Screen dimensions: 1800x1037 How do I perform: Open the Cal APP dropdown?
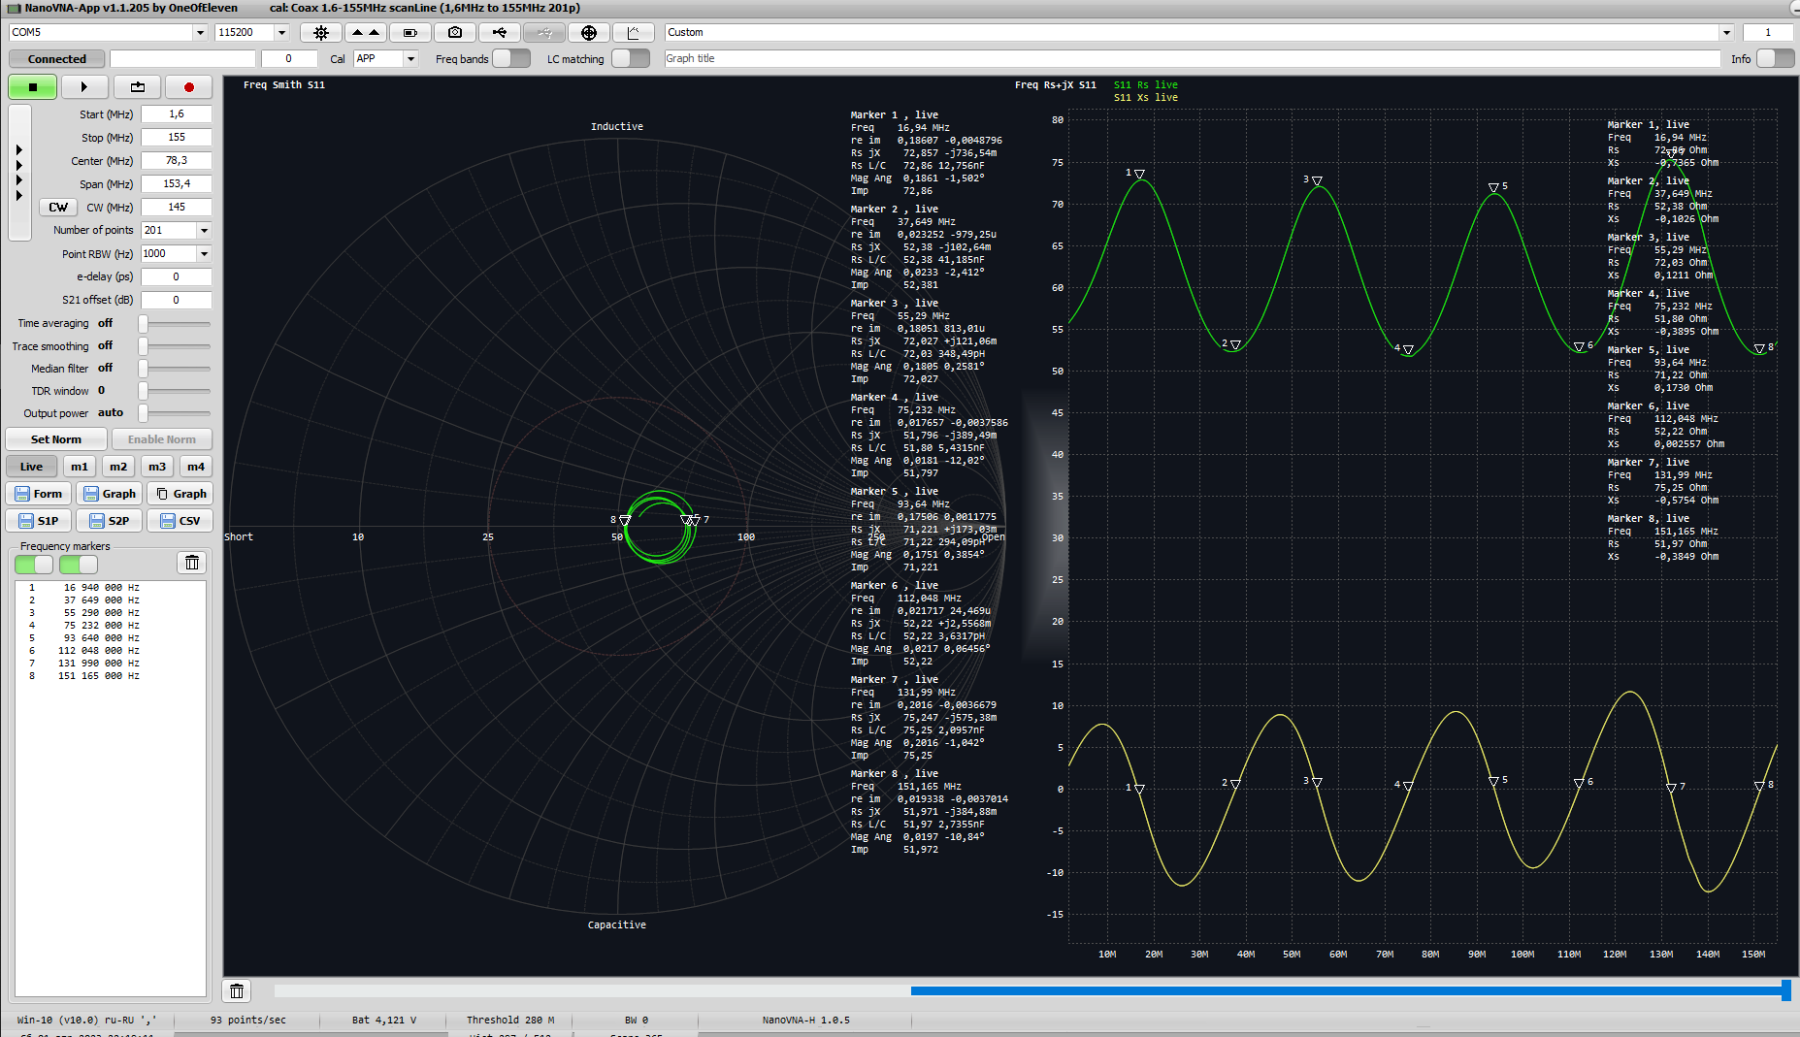[x=410, y=59]
